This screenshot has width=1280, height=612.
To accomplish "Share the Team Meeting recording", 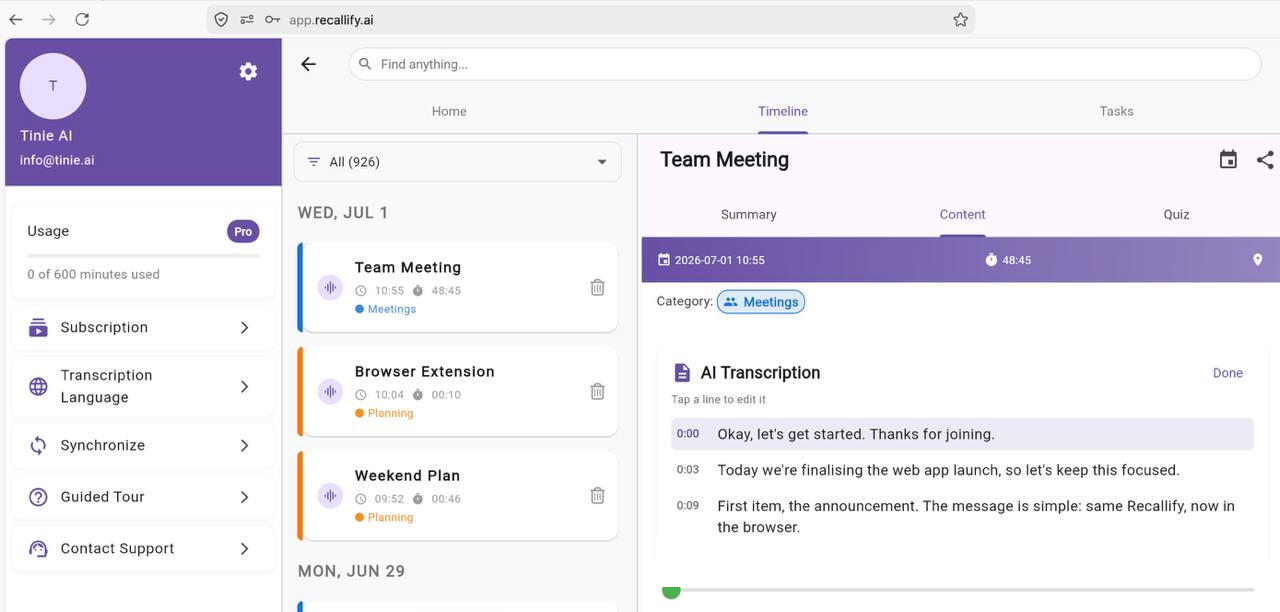I will point(1265,159).
